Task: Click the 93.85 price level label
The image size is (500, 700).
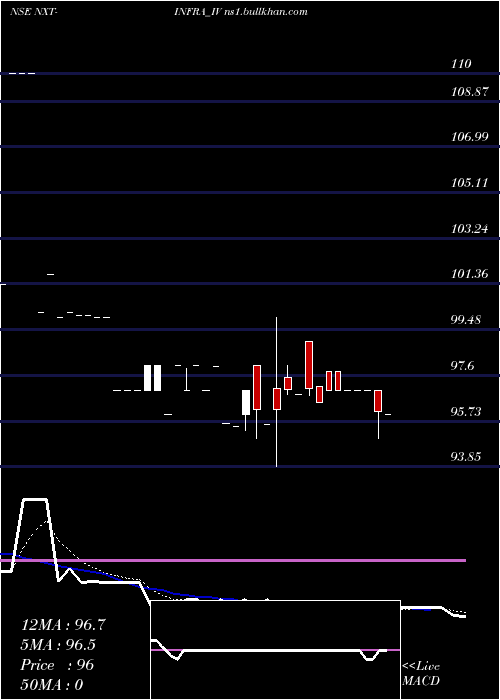Action: click(467, 457)
